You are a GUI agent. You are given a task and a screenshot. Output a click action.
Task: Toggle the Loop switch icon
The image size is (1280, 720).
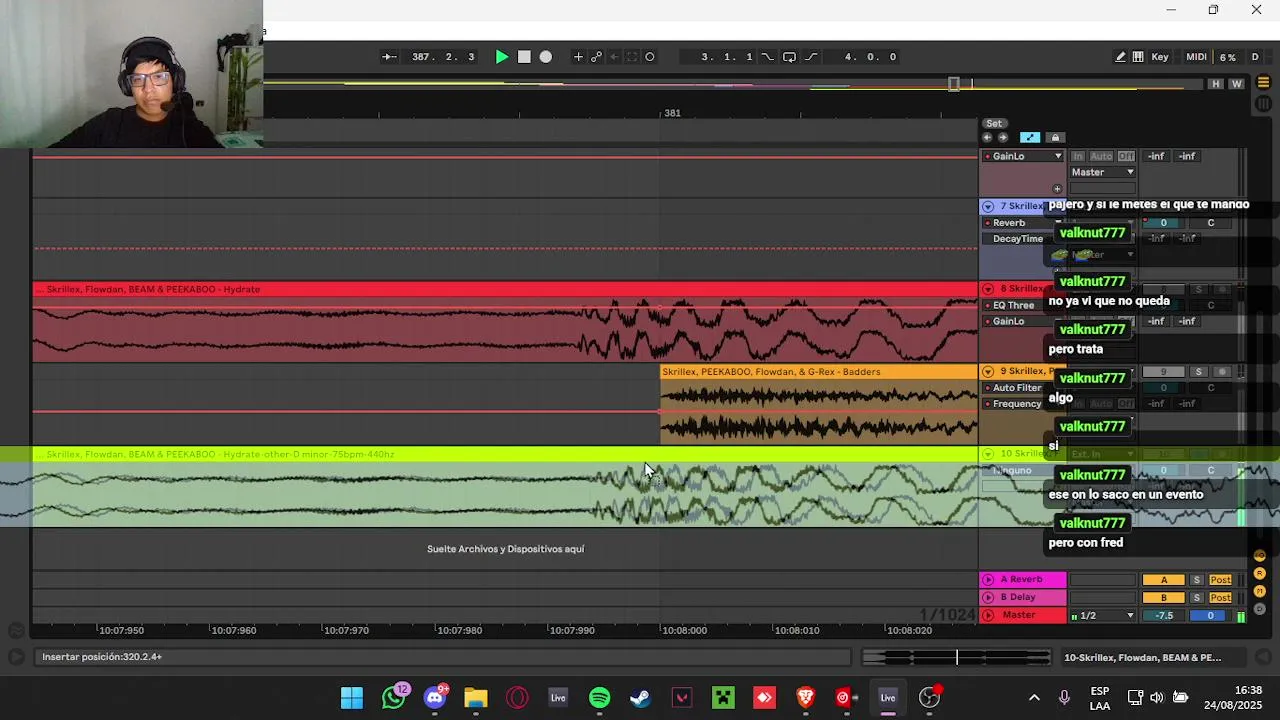pyautogui.click(x=789, y=57)
